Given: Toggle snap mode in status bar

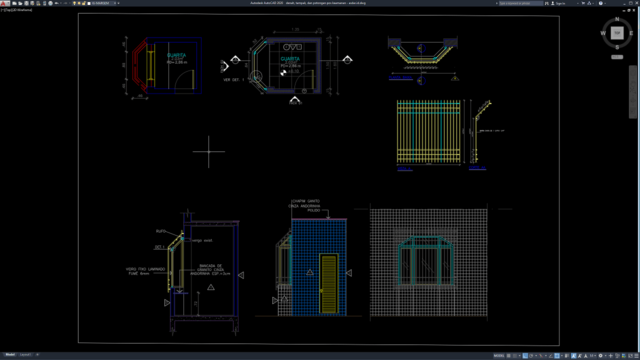Looking at the screenshot, I should coord(515,356).
